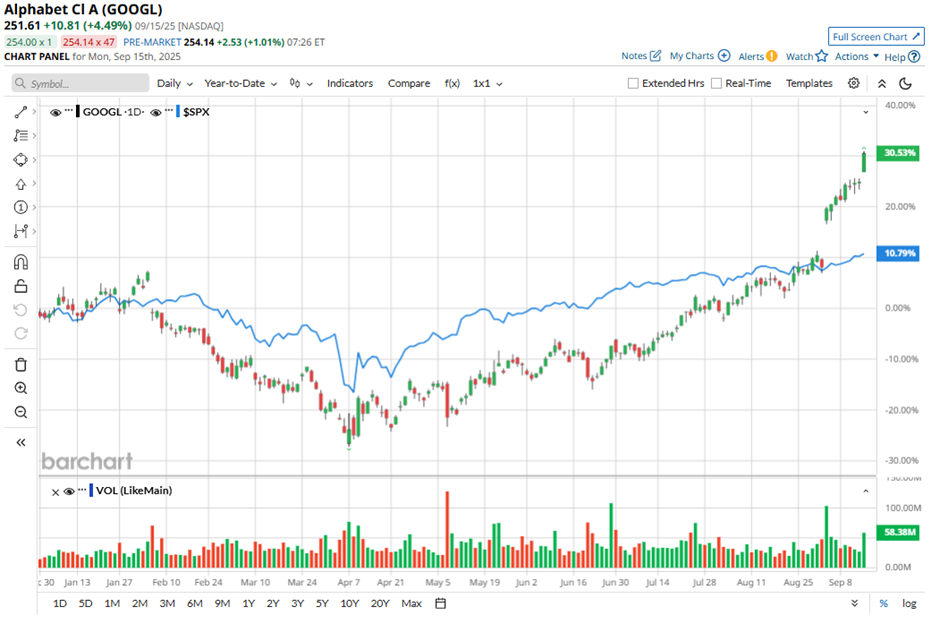Select the up arrow marker tool
The width and height of the screenshot is (940, 624).
[20, 184]
